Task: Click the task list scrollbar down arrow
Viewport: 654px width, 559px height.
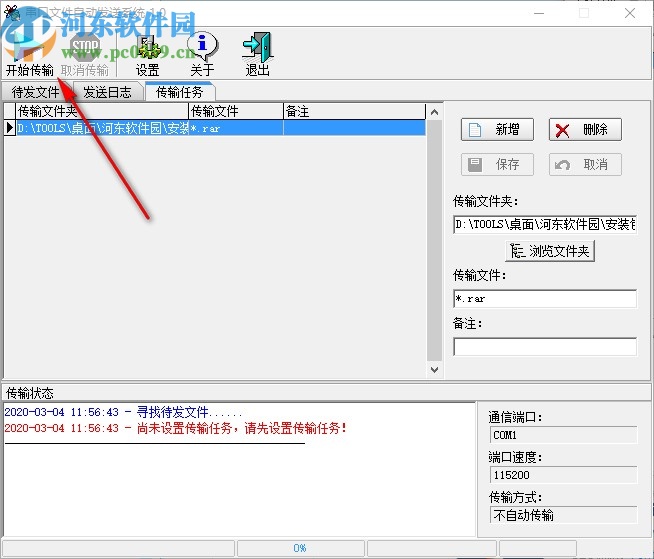Action: pyautogui.click(x=434, y=370)
